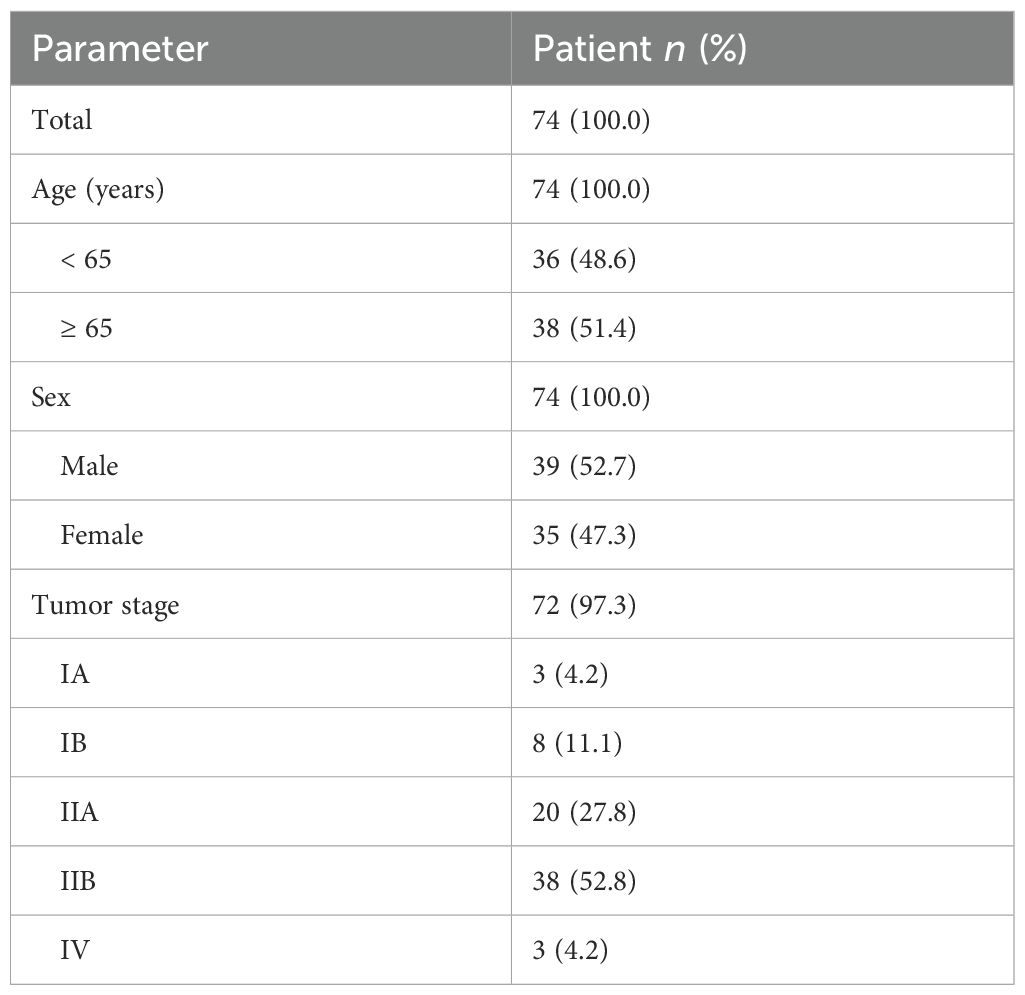1025x995 pixels.
Task: Select the < 65 age row
Action: pyautogui.click(x=86, y=259)
